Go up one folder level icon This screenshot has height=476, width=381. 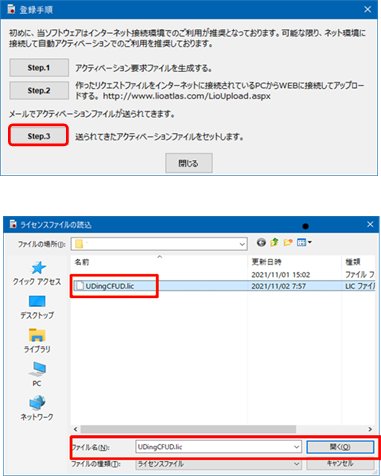coord(274,243)
